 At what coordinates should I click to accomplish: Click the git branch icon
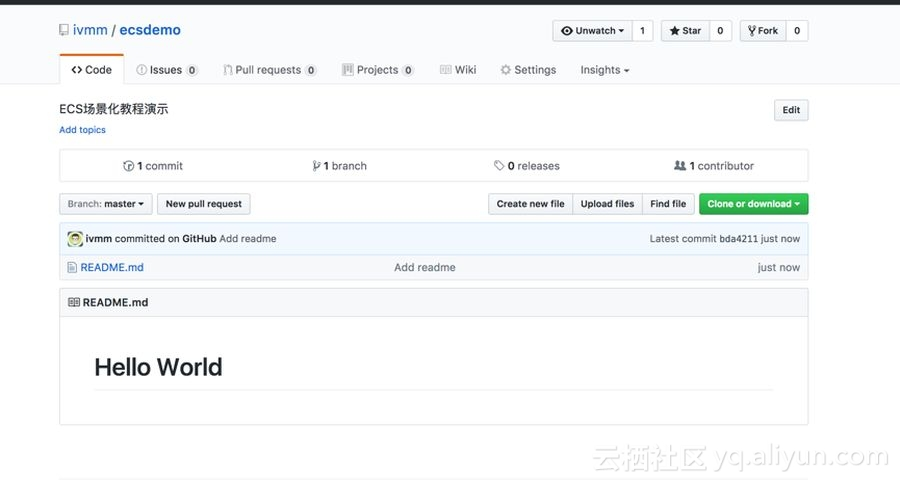pos(316,166)
